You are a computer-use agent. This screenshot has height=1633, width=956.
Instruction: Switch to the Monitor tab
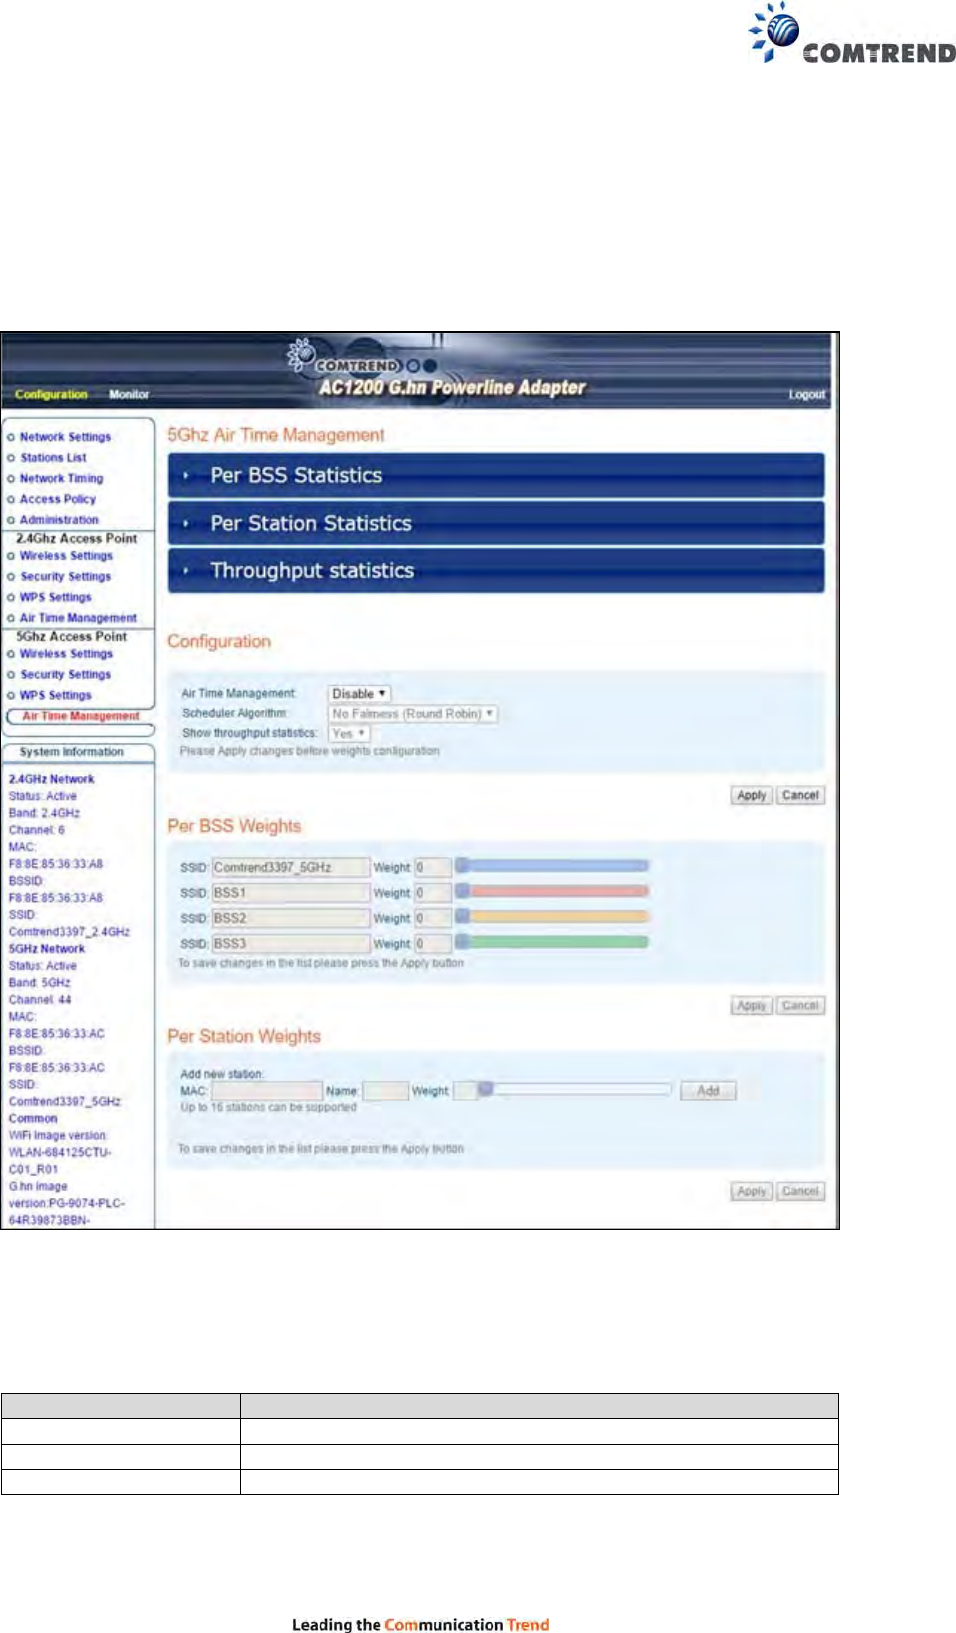click(x=129, y=394)
